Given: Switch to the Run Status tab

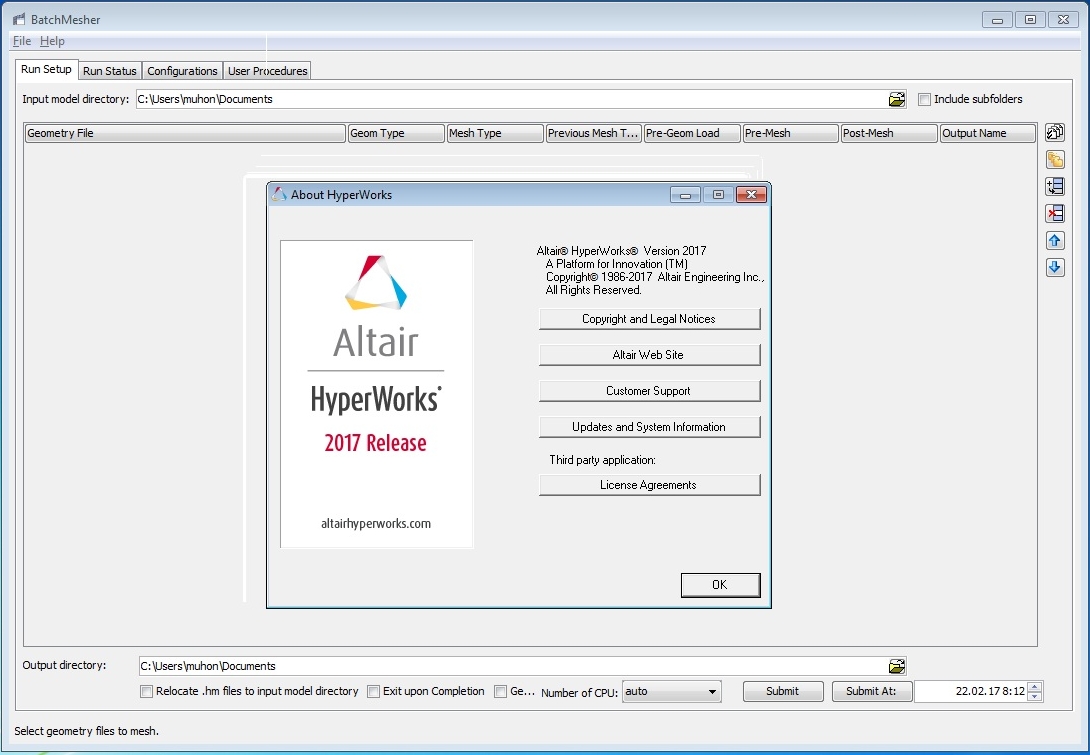Looking at the screenshot, I should tap(110, 71).
